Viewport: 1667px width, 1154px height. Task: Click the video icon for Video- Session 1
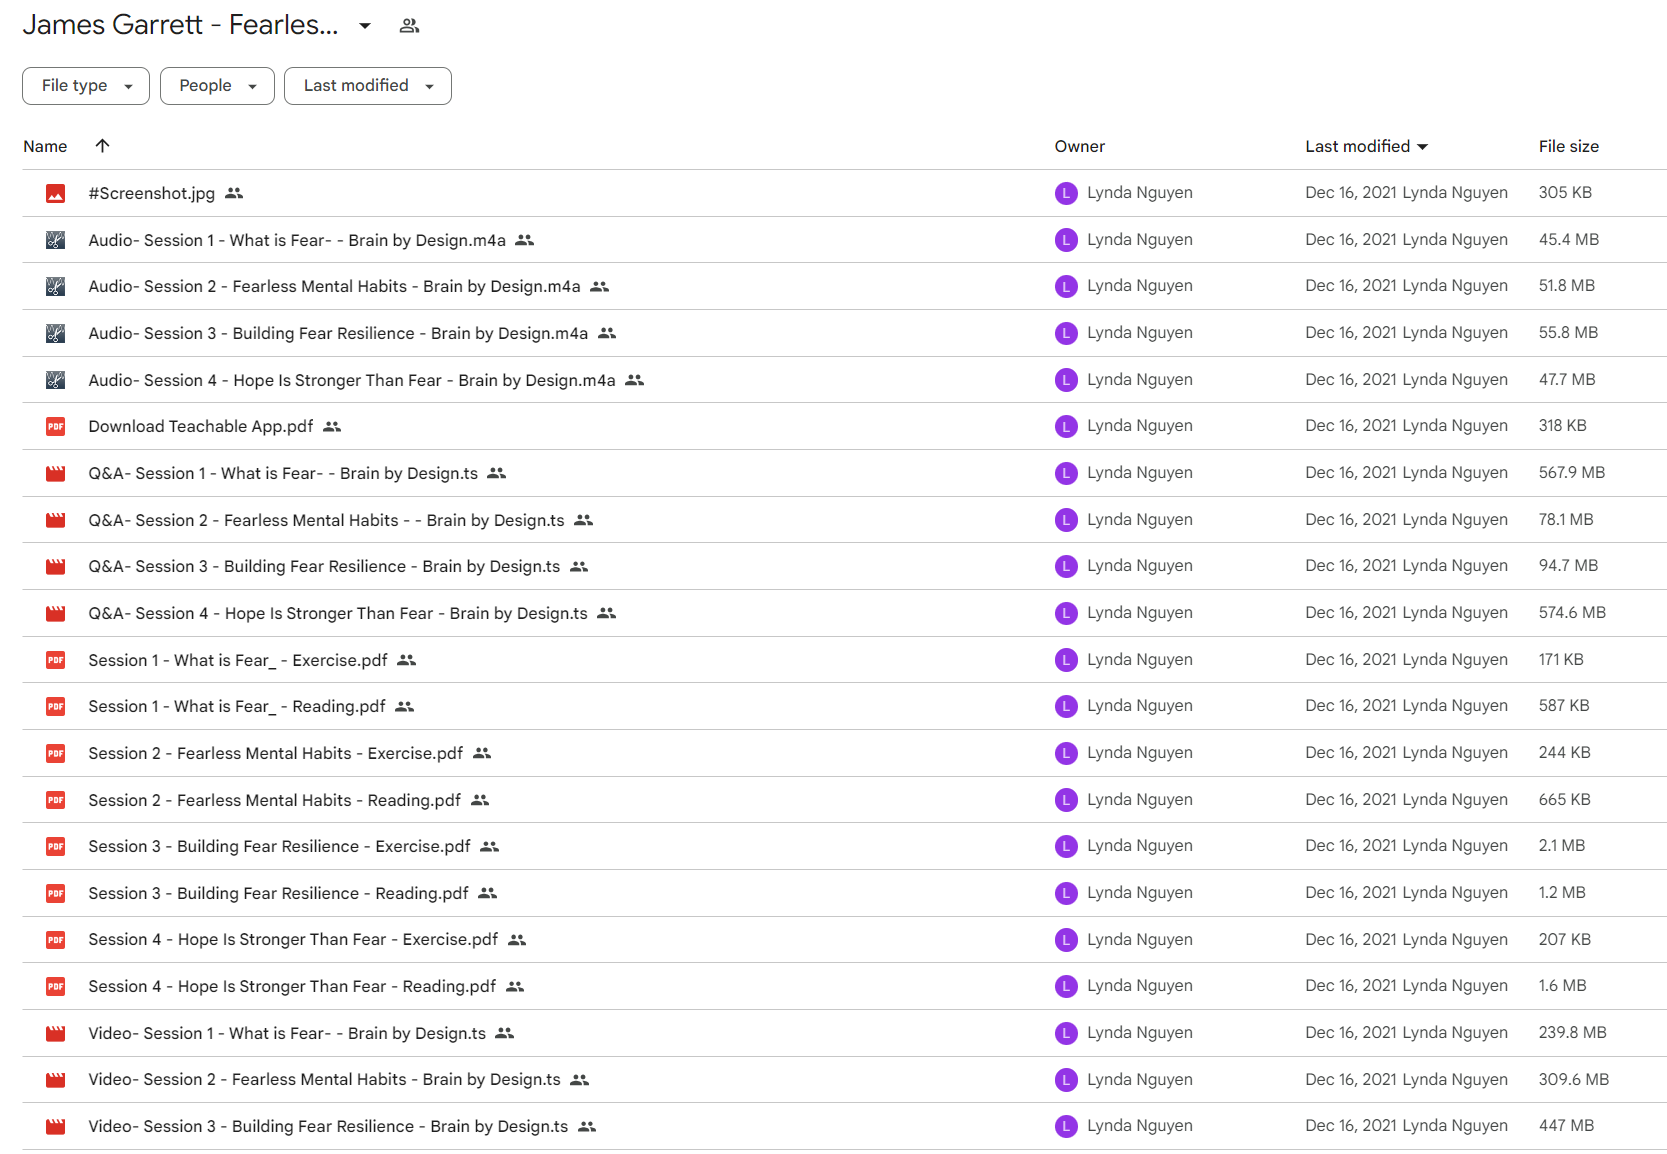pyautogui.click(x=56, y=1034)
